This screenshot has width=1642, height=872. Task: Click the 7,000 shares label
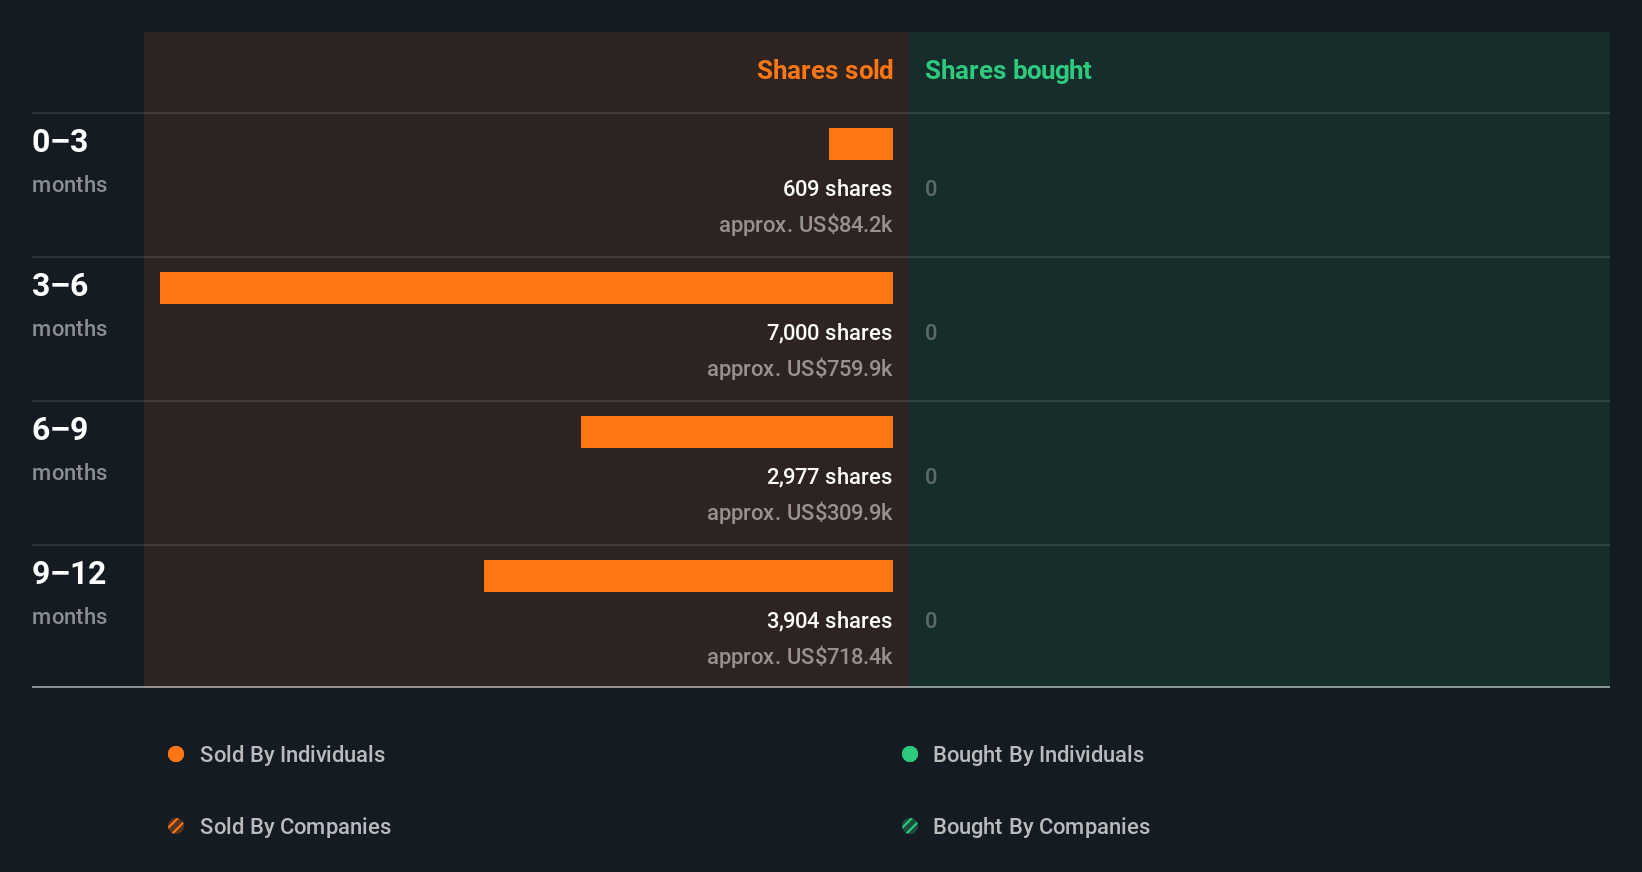[x=829, y=332]
